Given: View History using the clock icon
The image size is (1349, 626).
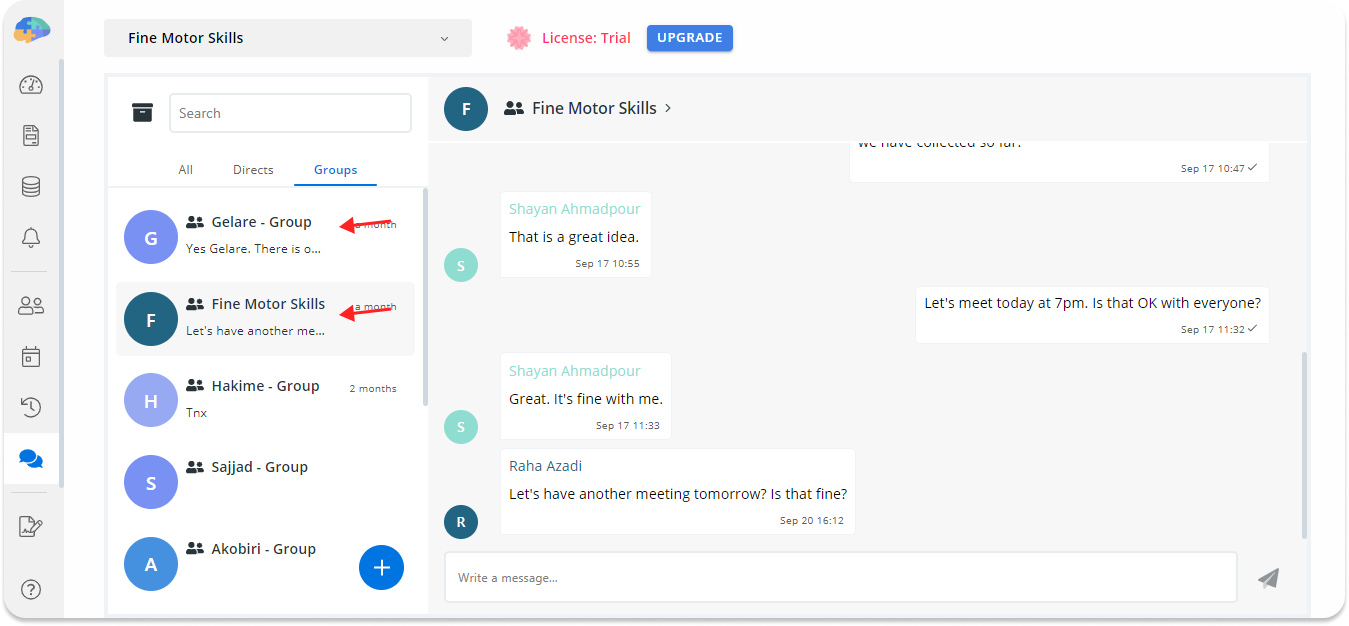Looking at the screenshot, I should [31, 407].
